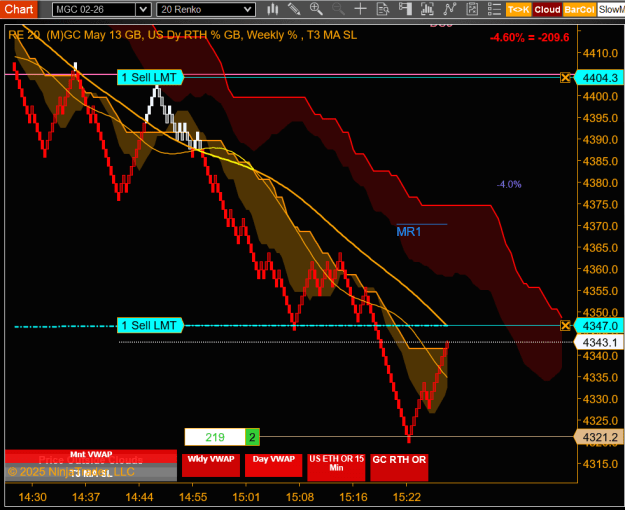625x510 pixels.
Task: Click the 4315.0 price axis label
Action: coord(600,464)
